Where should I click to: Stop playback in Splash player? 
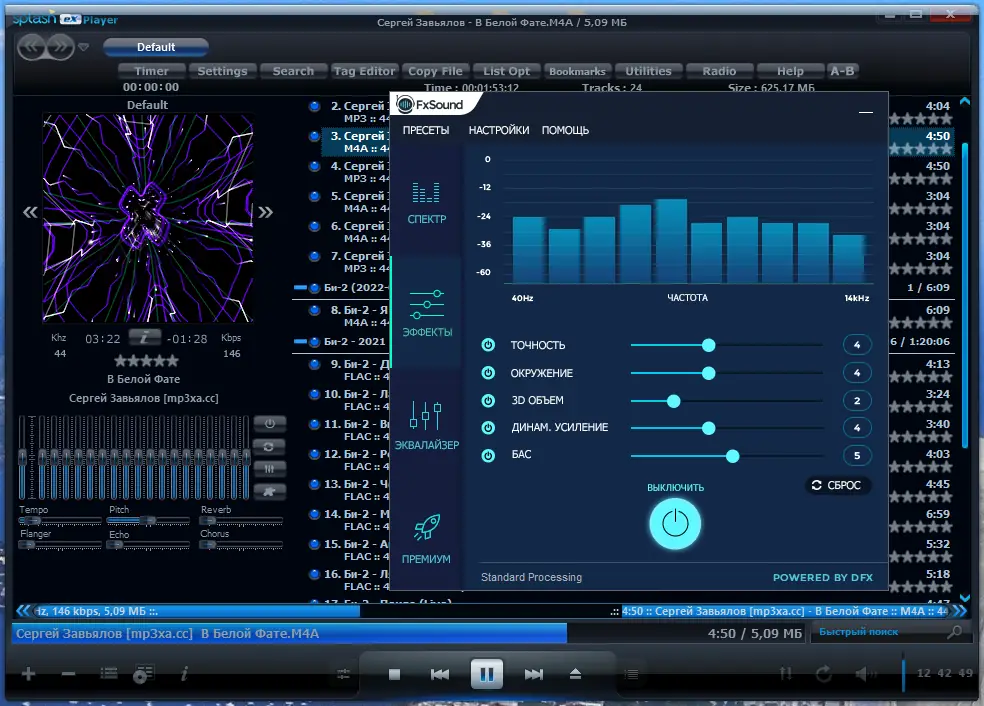point(394,674)
